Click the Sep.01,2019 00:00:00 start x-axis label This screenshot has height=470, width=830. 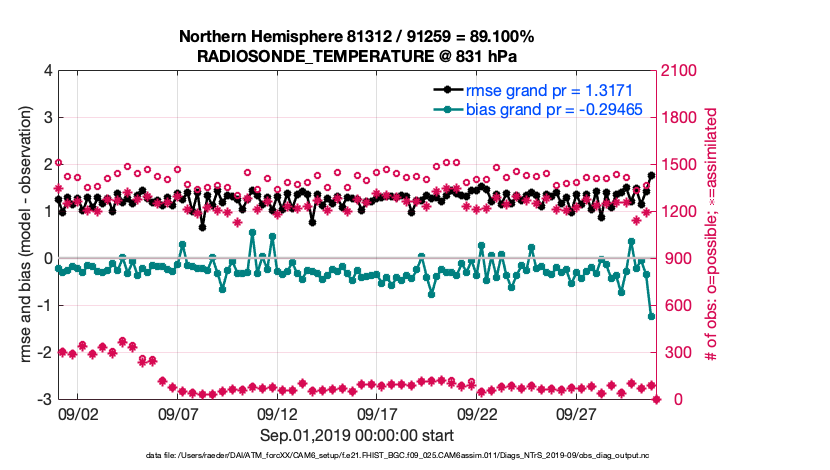coord(357,435)
